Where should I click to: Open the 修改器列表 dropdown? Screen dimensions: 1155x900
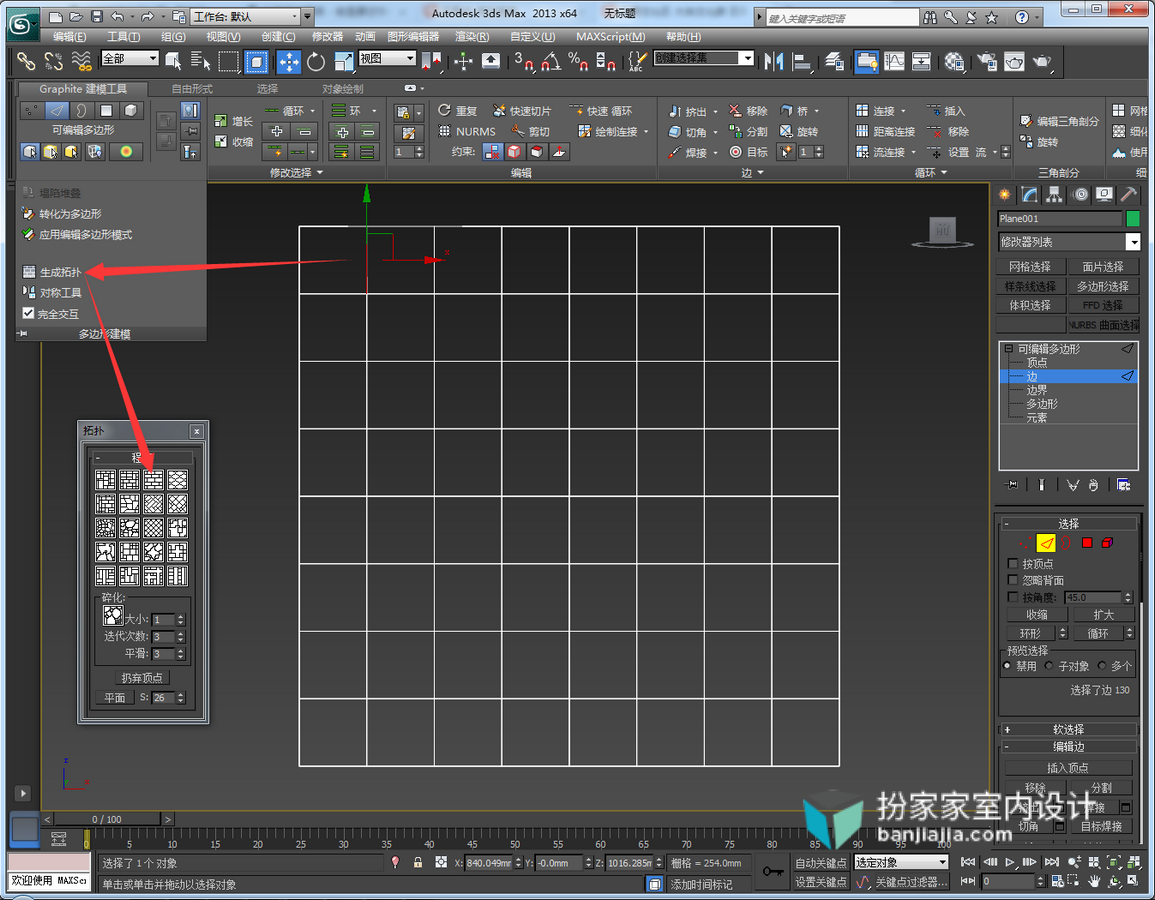[1069, 242]
